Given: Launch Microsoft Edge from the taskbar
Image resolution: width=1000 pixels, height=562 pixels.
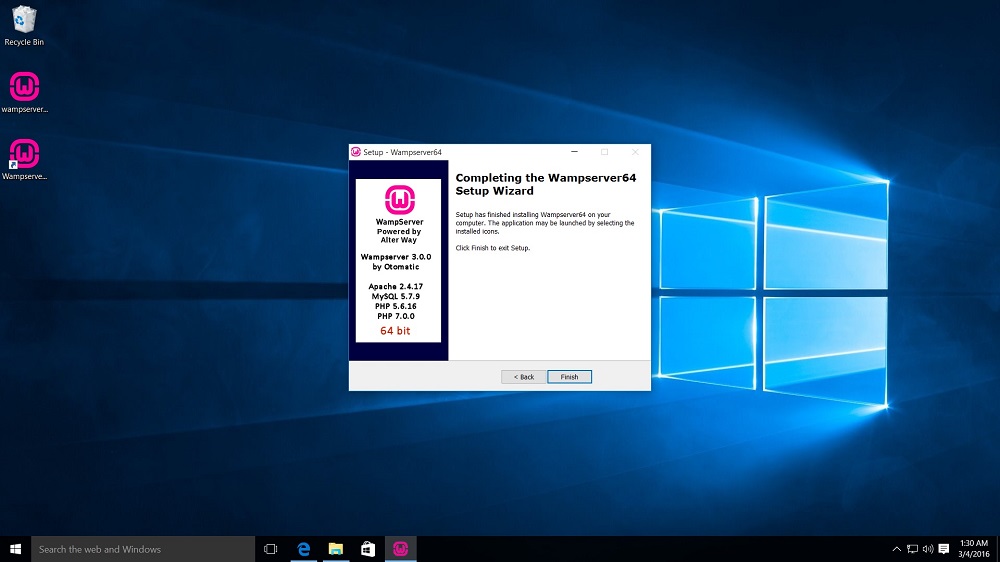Looking at the screenshot, I should (x=304, y=549).
